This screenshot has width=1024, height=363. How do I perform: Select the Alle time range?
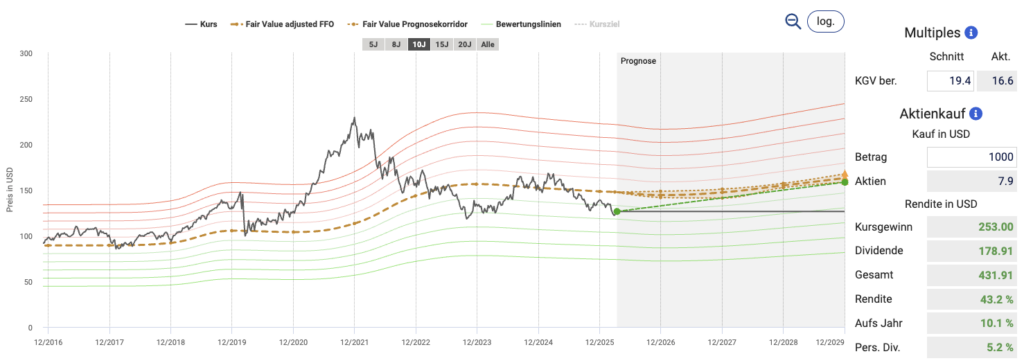[x=488, y=45]
